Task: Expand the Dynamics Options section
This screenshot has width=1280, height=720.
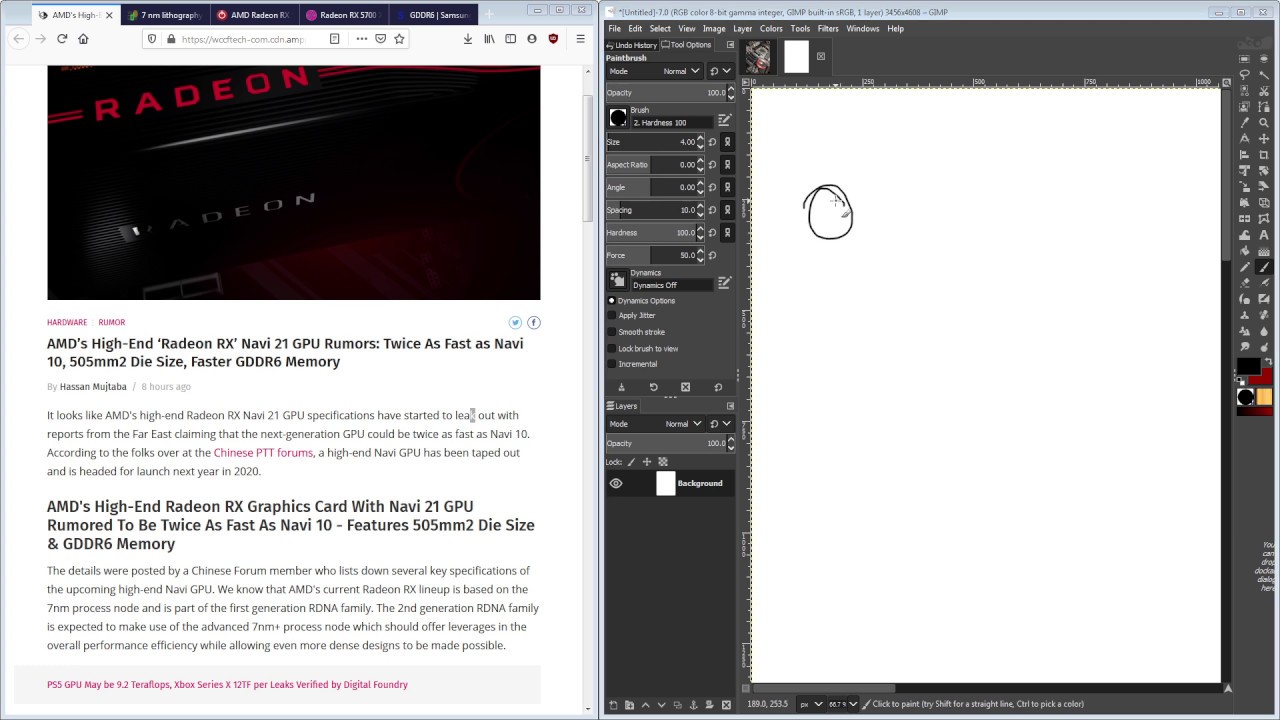Action: coord(612,300)
